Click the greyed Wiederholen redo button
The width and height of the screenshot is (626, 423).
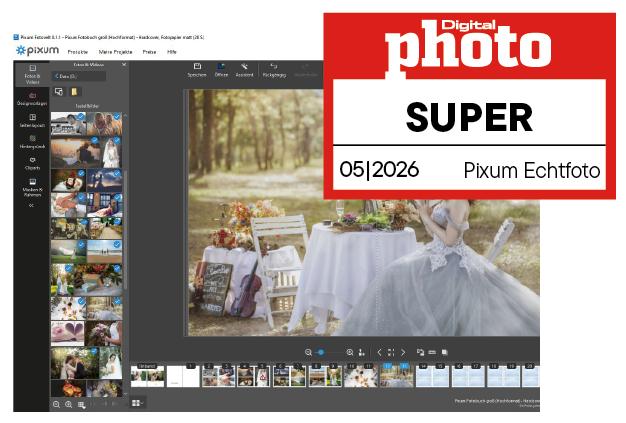click(x=306, y=70)
